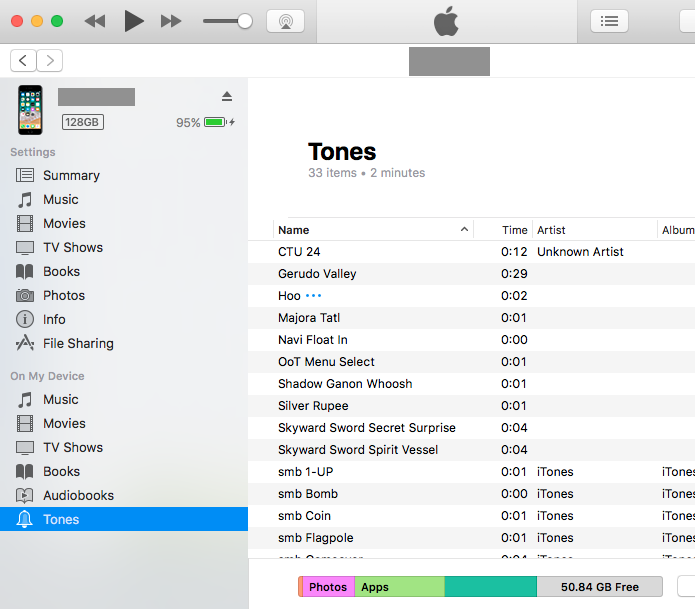Select Music under On My Device
The width and height of the screenshot is (695, 609).
pyautogui.click(x=60, y=399)
